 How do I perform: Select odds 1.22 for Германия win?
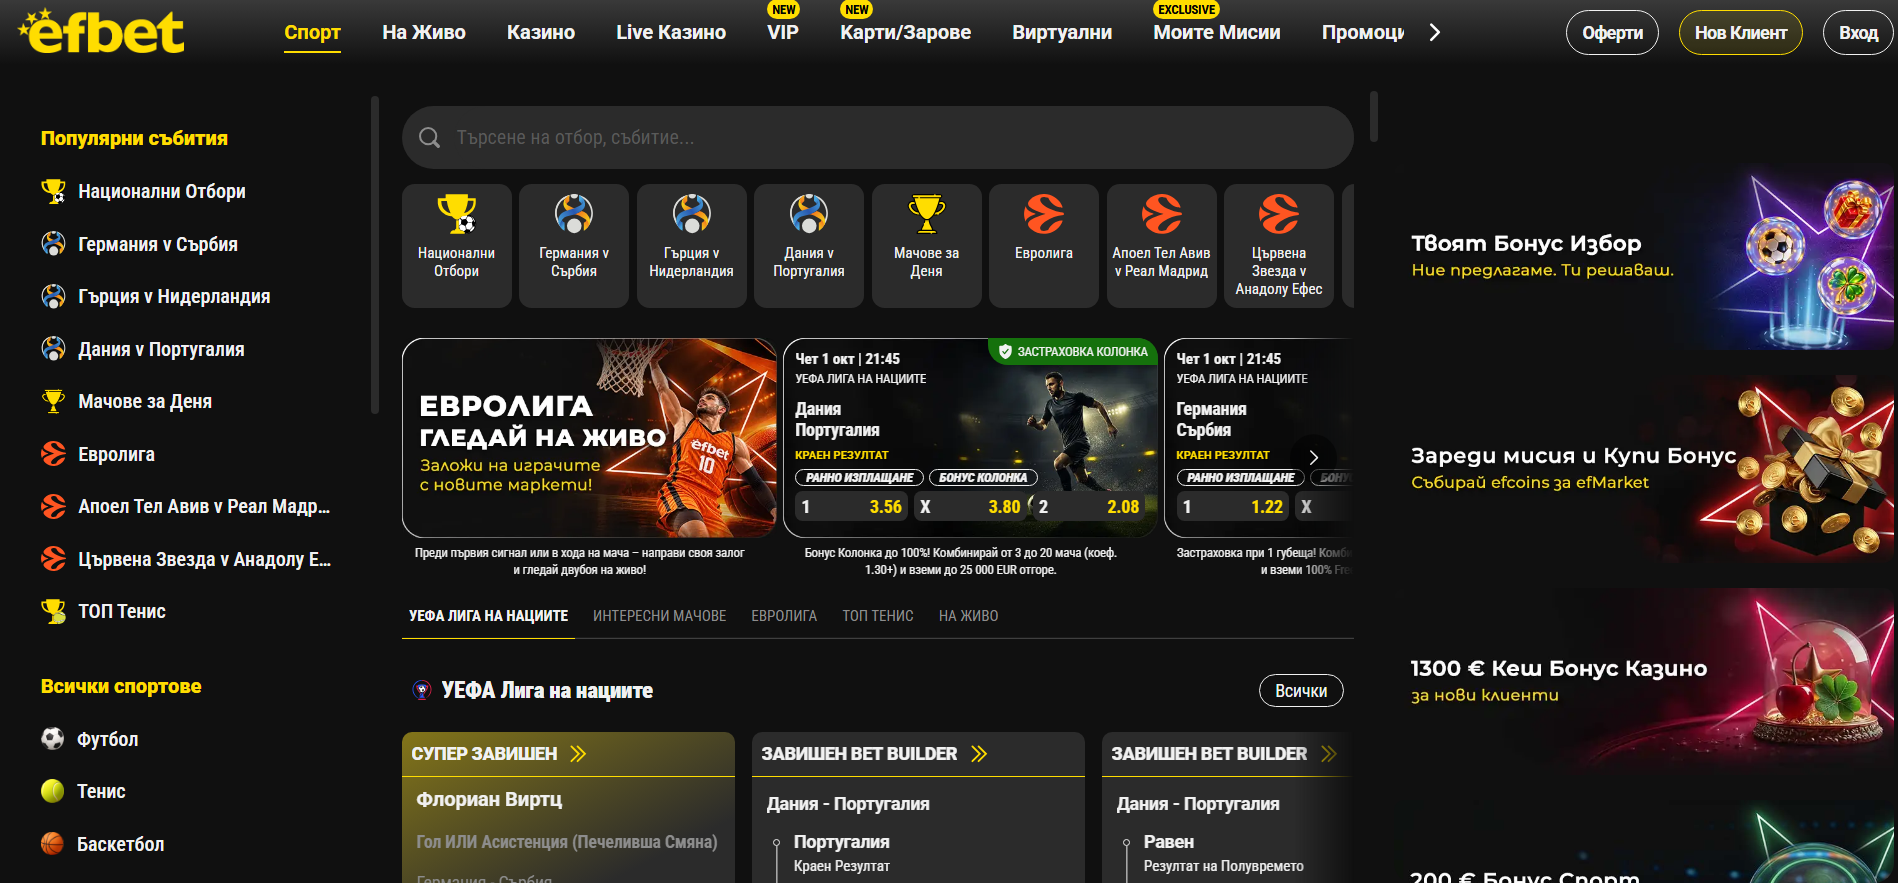(x=1232, y=507)
